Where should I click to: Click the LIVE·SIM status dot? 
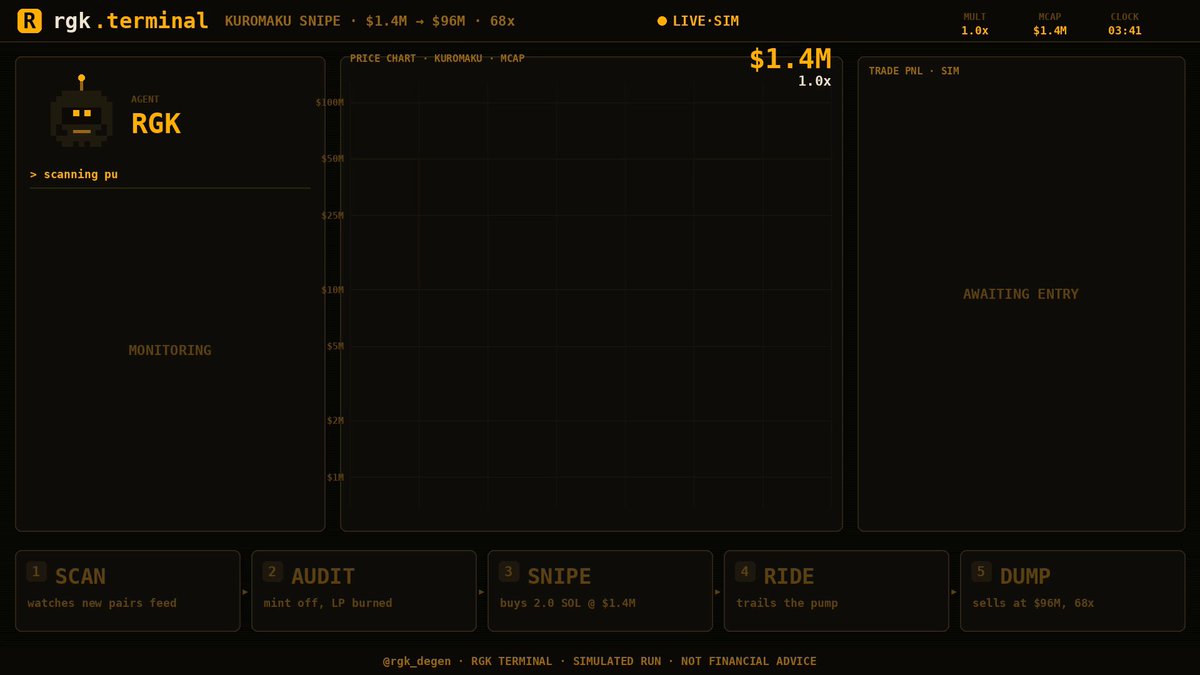tap(662, 21)
